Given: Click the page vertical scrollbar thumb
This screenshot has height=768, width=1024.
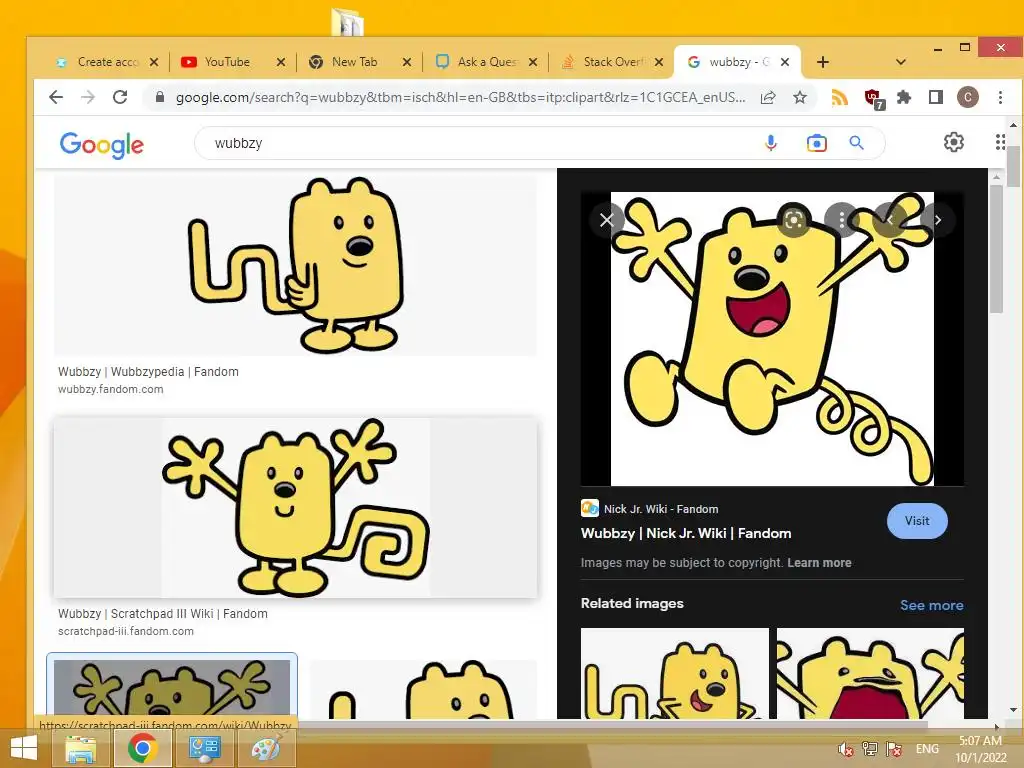Looking at the screenshot, I should [1013, 166].
